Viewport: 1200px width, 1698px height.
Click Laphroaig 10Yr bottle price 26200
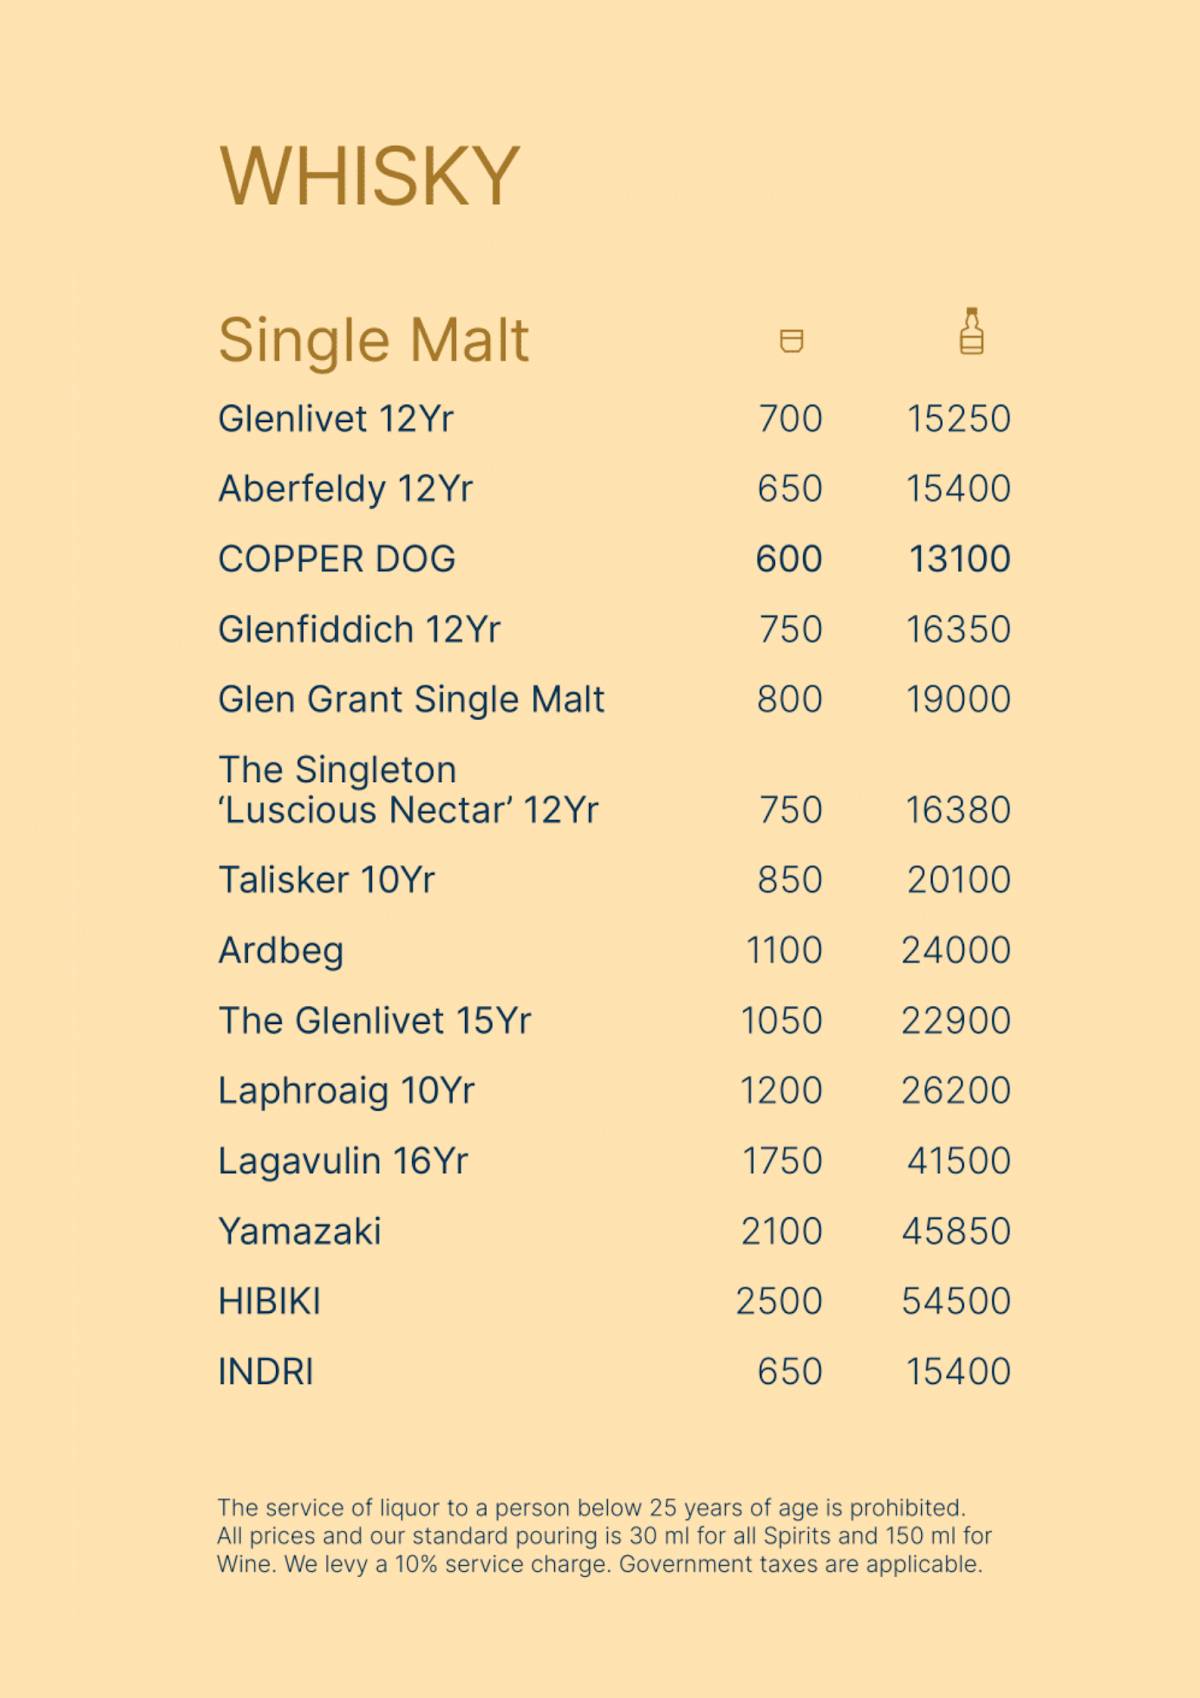pyautogui.click(x=956, y=1090)
